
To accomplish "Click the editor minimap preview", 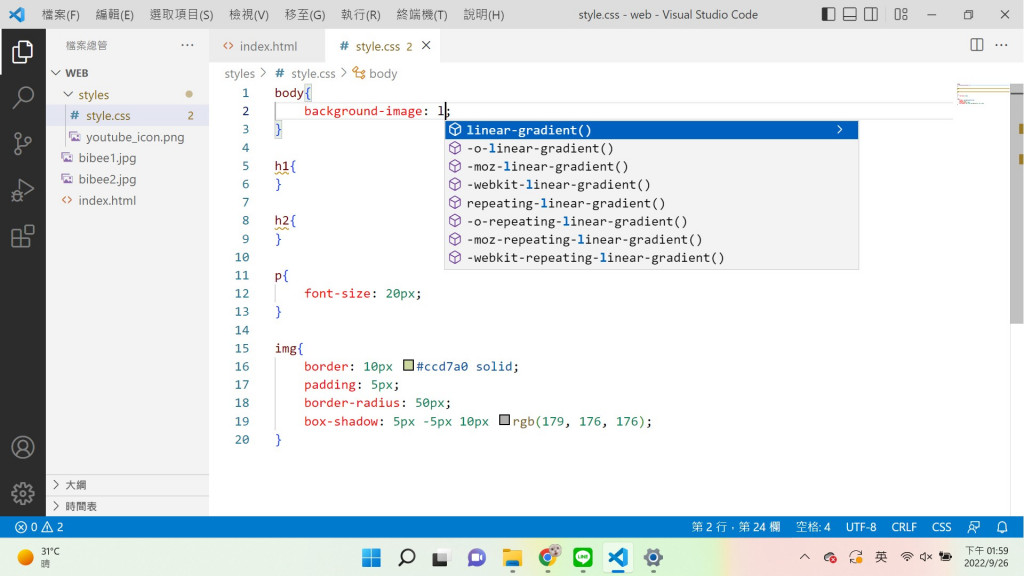I will tap(982, 95).
